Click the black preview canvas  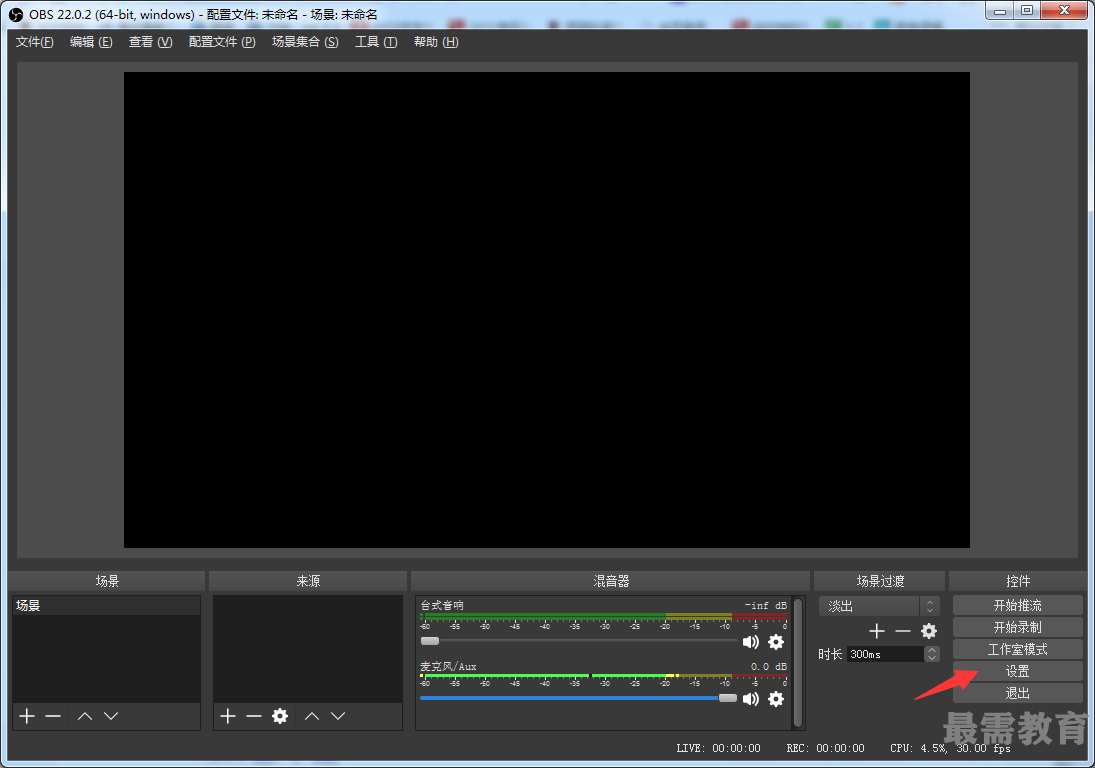(x=547, y=310)
